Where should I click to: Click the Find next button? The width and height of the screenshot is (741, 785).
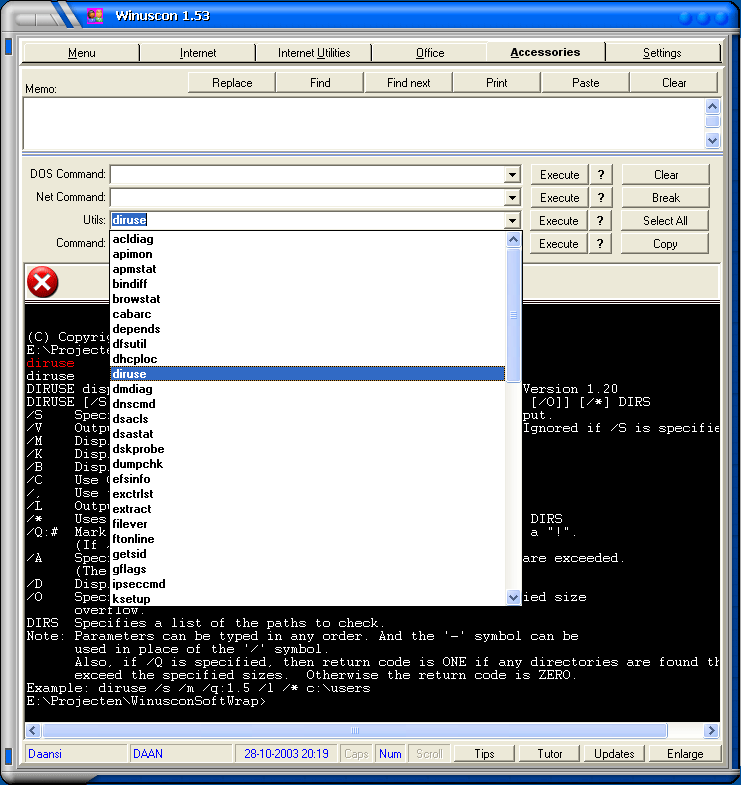click(409, 83)
